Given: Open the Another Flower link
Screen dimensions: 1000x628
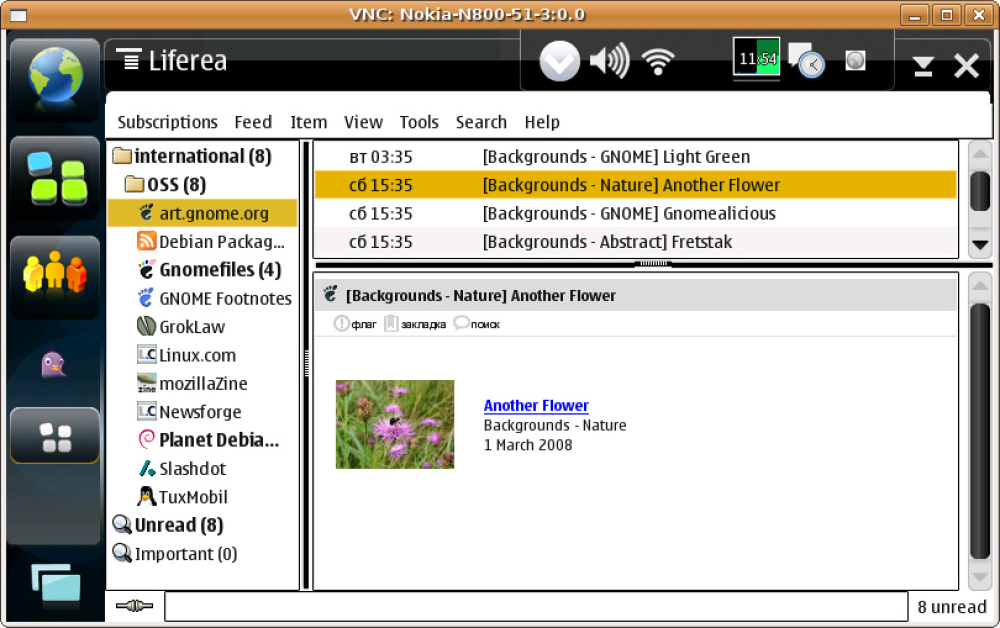Looking at the screenshot, I should (536, 405).
